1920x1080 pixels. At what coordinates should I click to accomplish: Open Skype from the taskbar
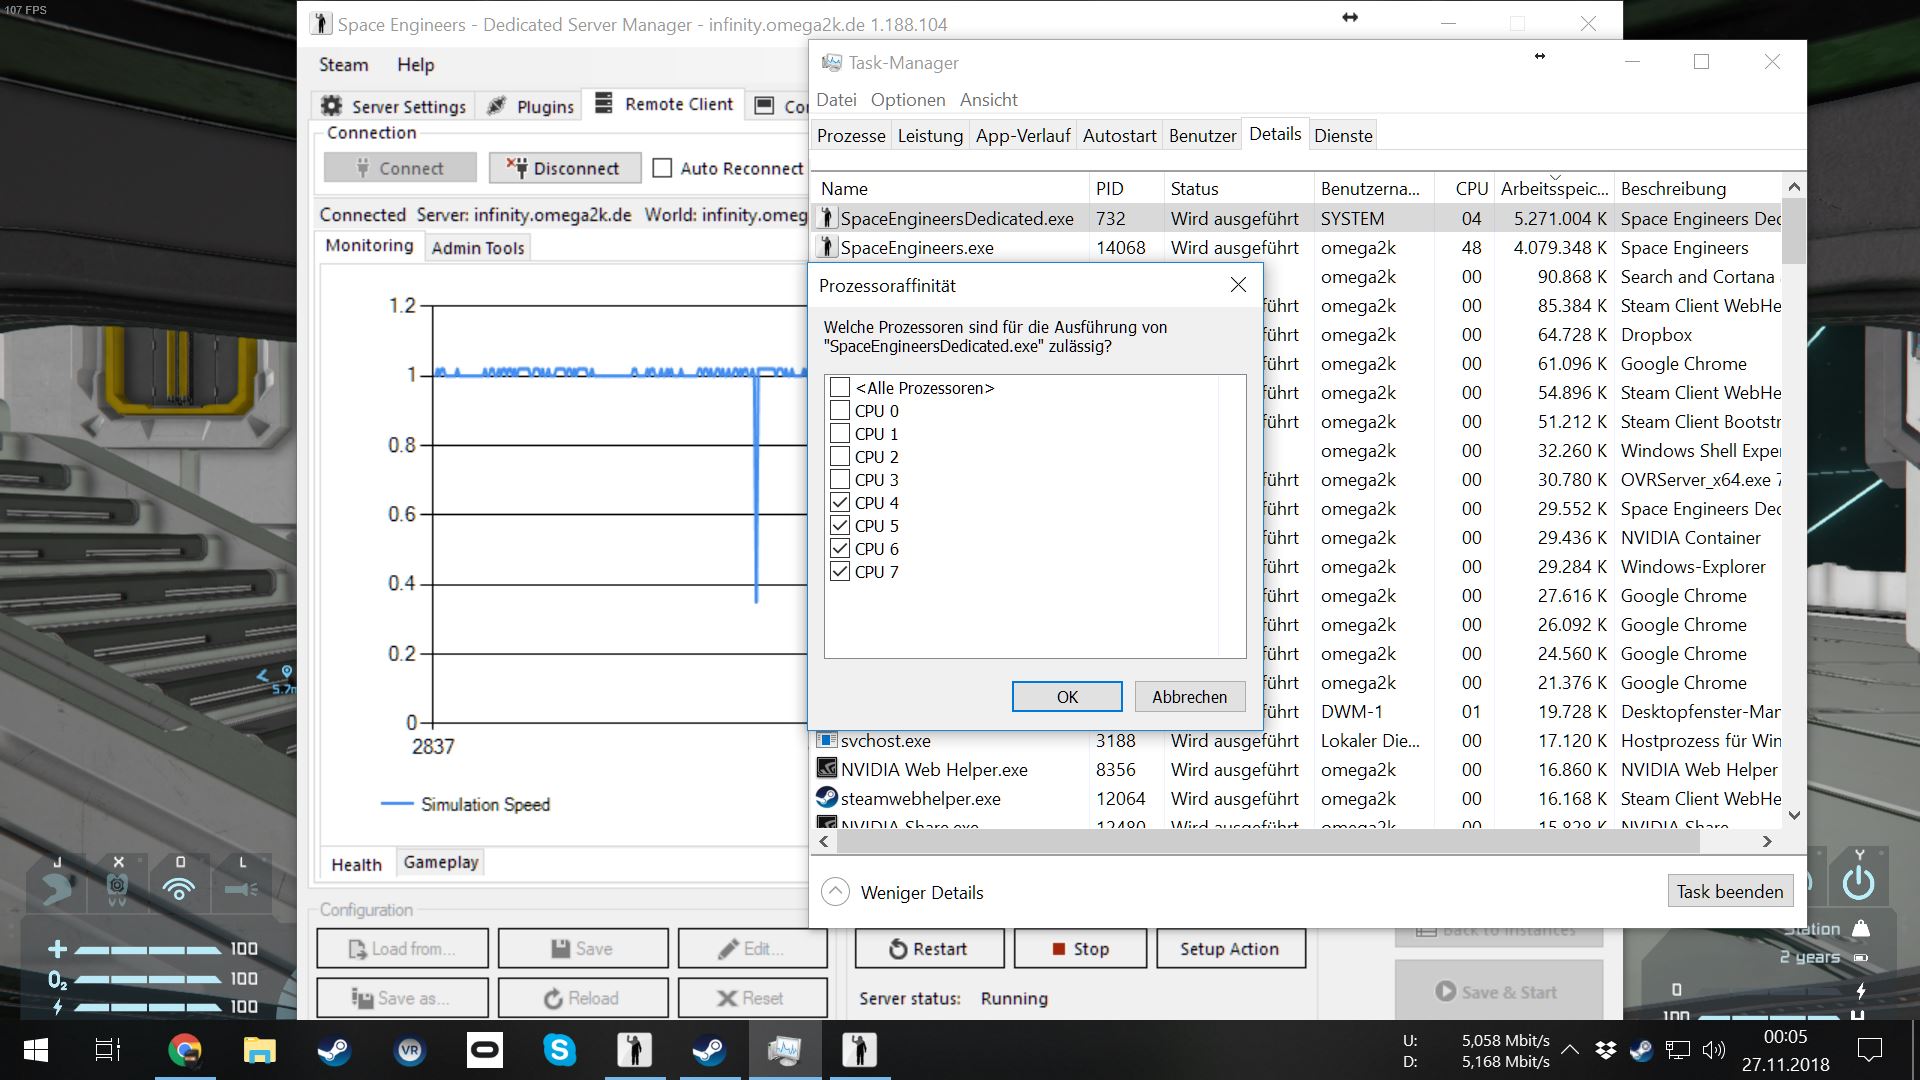tap(559, 1050)
